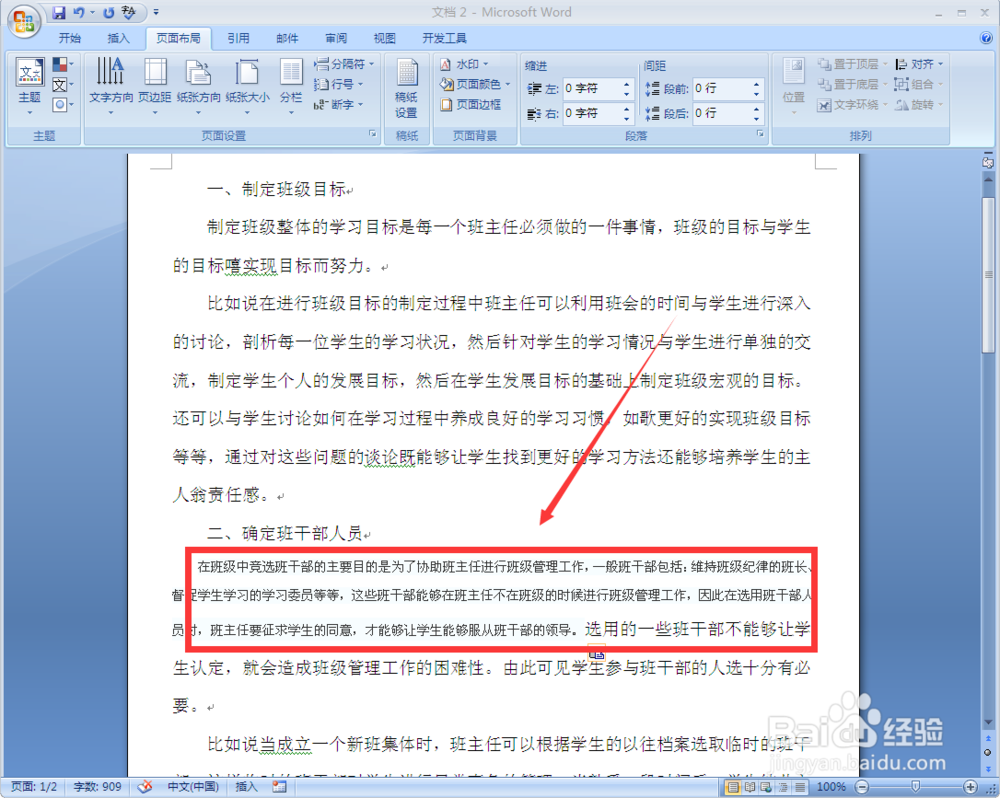Click 页面: 1/2 in status bar

click(34, 787)
